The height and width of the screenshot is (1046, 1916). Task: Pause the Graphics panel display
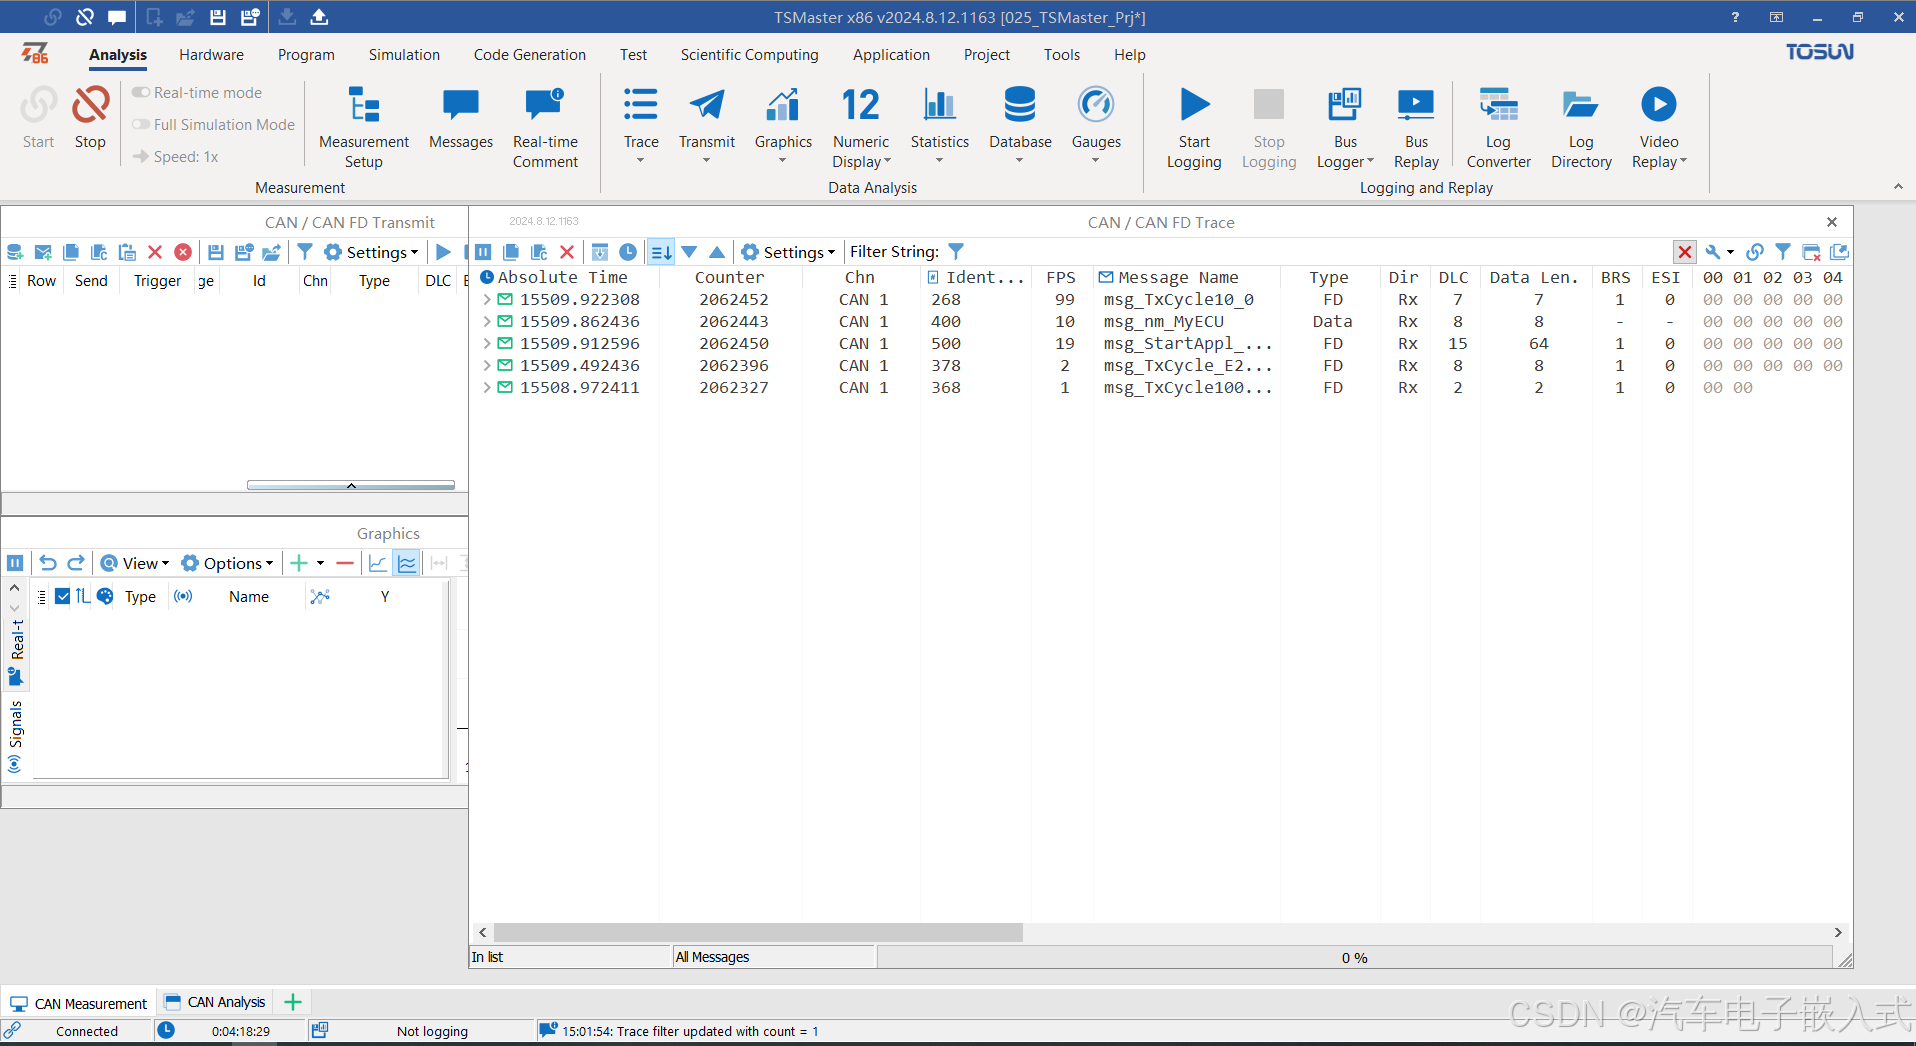15,563
